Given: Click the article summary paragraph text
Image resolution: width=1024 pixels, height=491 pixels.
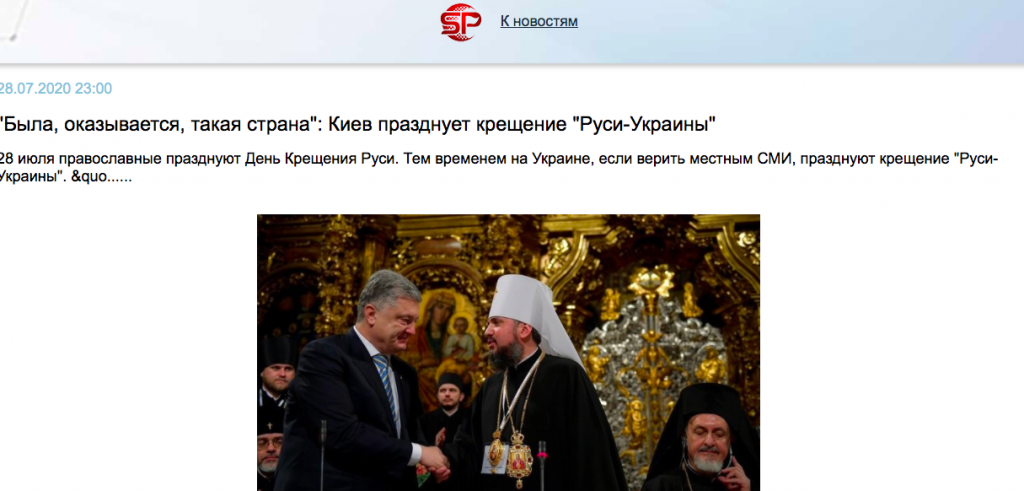Looking at the screenshot, I should 499,168.
